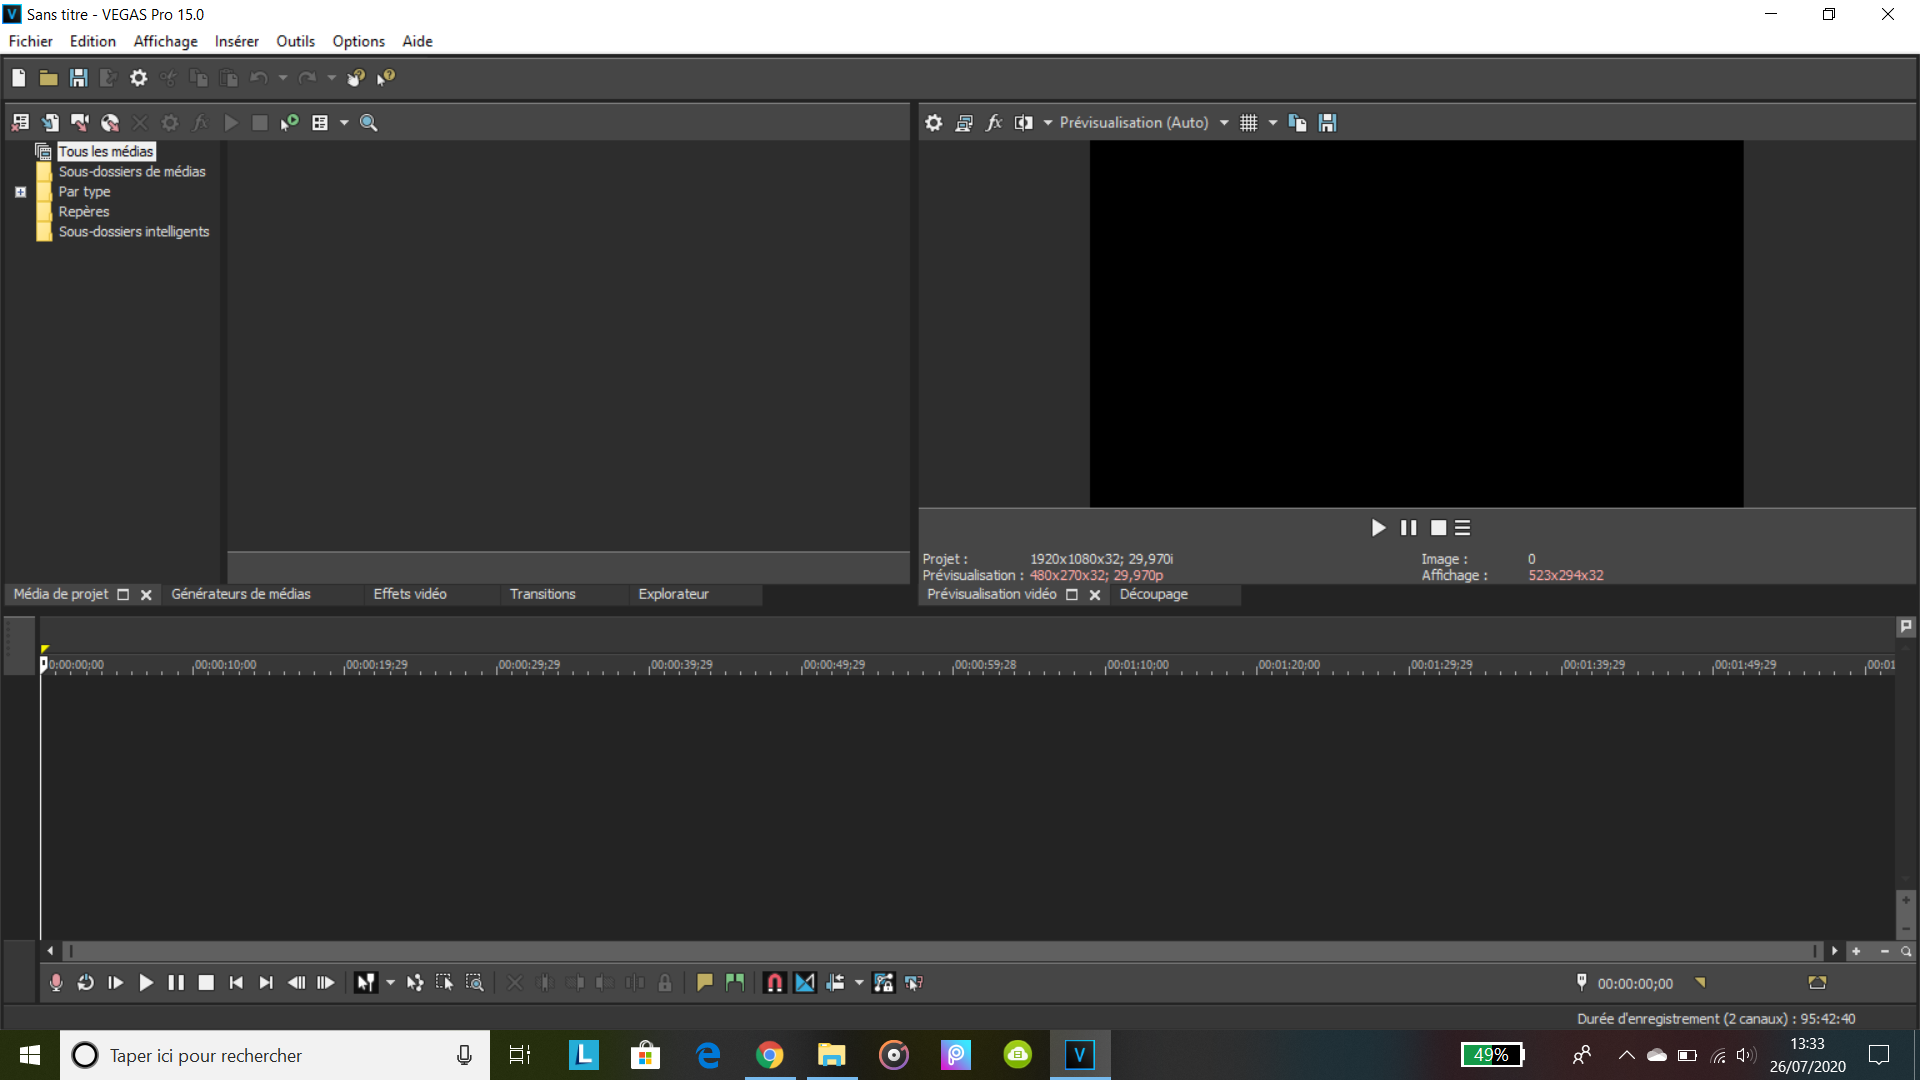
Task: Toggle preview on external monitor
Action: [964, 123]
